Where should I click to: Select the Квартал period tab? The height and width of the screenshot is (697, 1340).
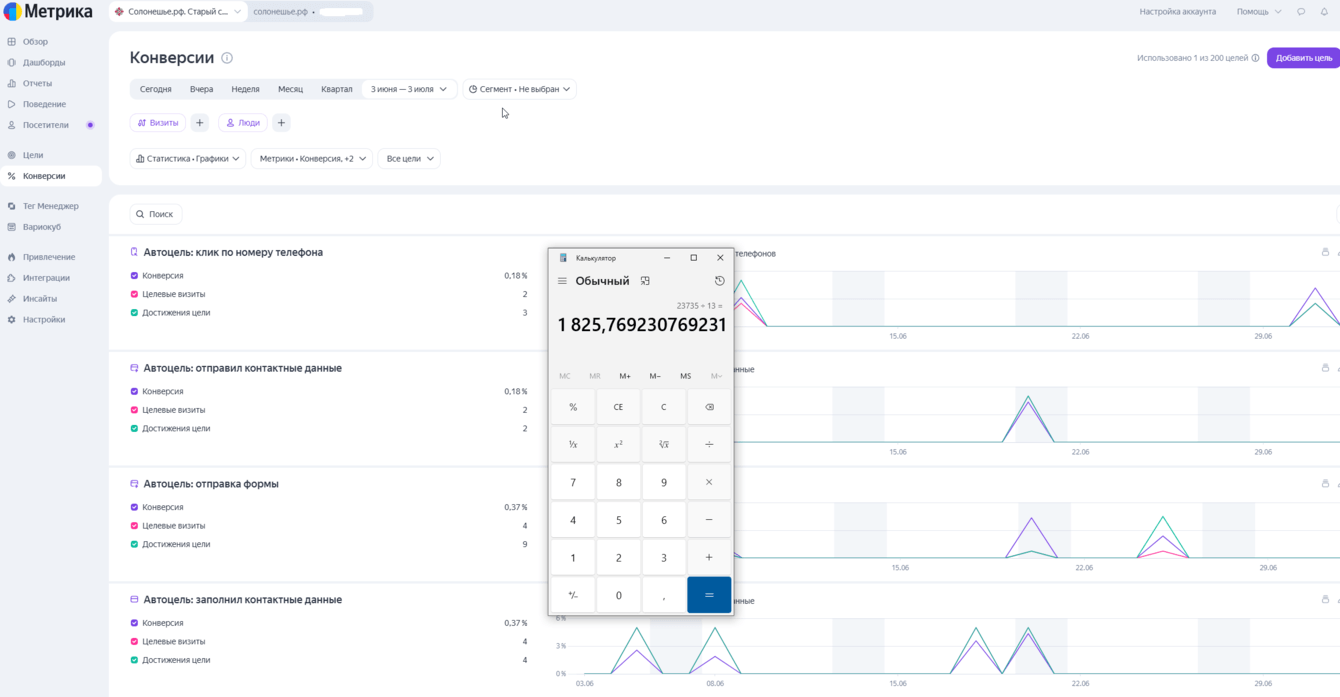[x=337, y=89]
